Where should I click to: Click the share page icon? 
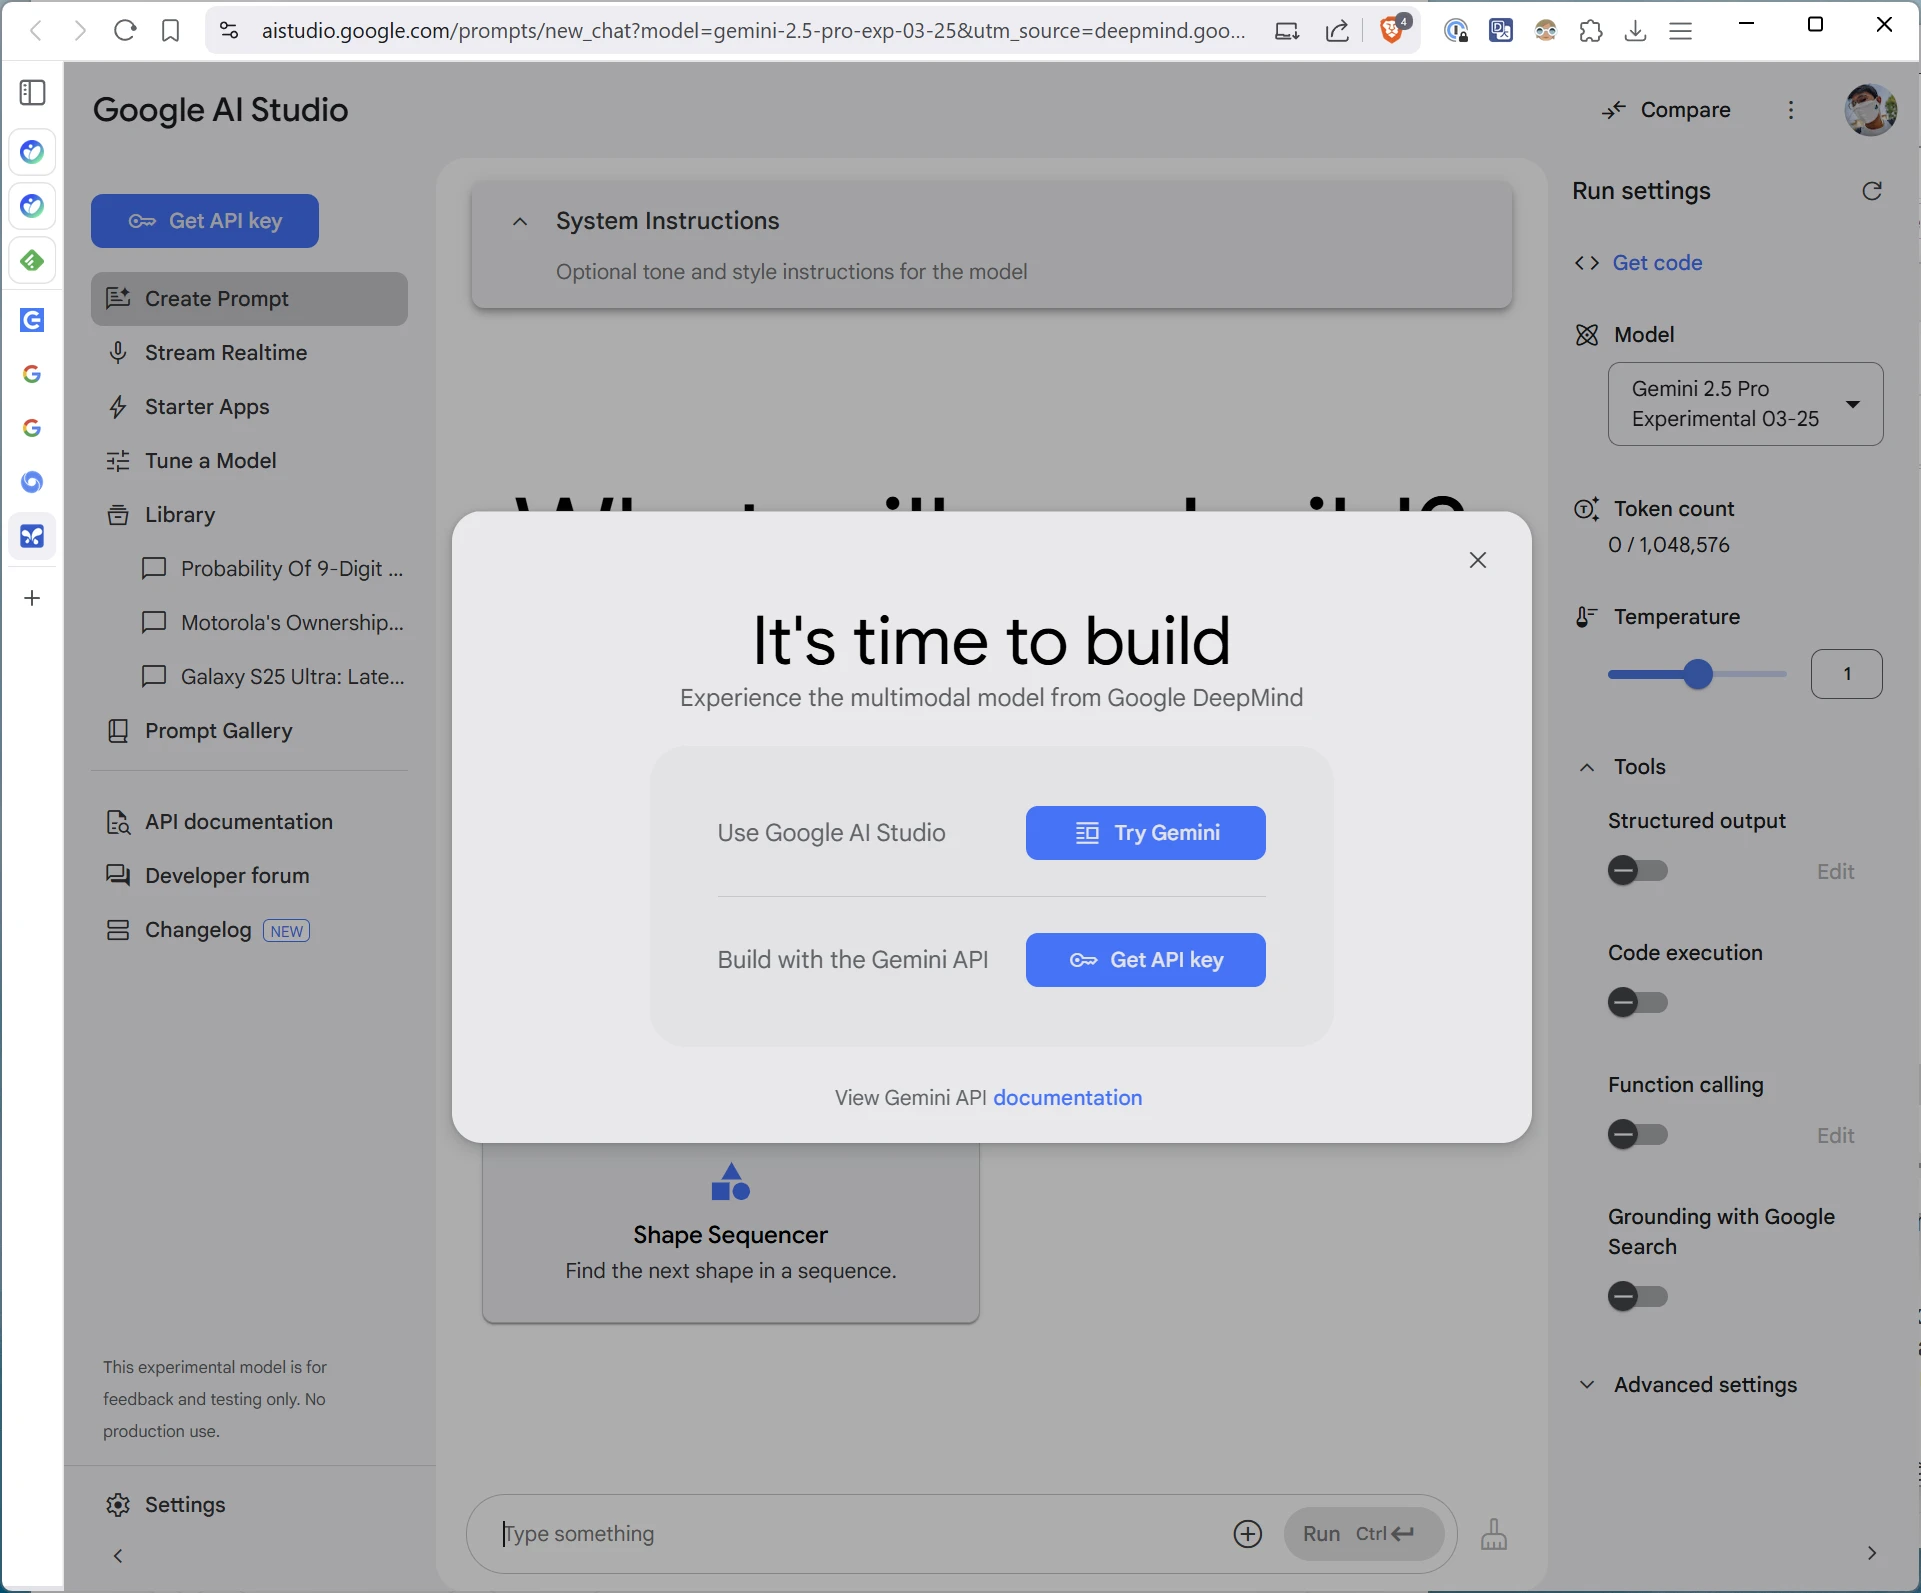[x=1337, y=31]
